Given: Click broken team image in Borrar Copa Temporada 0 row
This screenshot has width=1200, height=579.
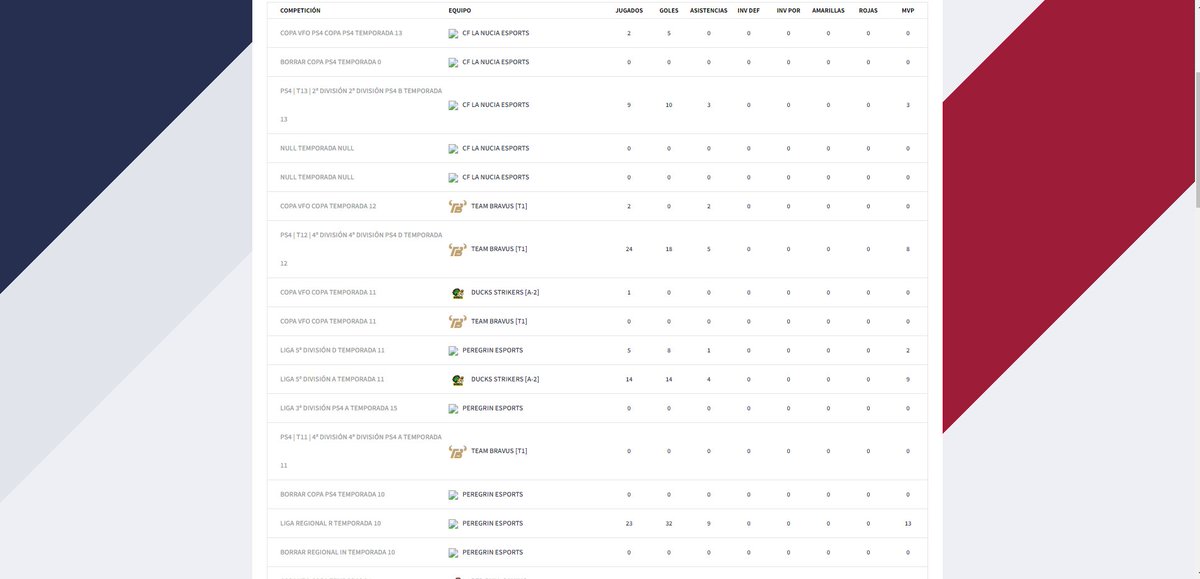Looking at the screenshot, I should pos(453,63).
